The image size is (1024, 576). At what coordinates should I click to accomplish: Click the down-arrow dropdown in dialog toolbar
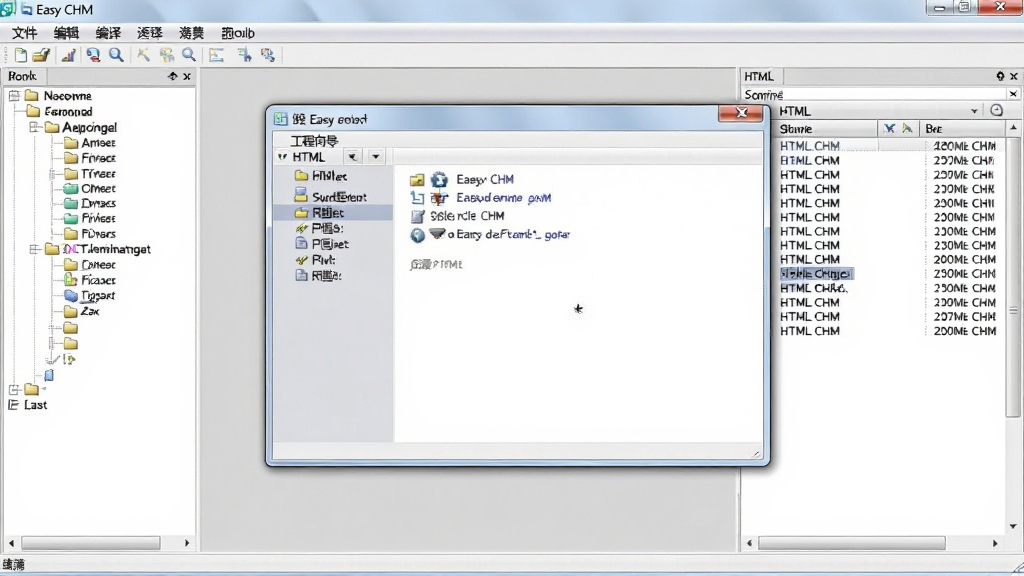tap(376, 157)
